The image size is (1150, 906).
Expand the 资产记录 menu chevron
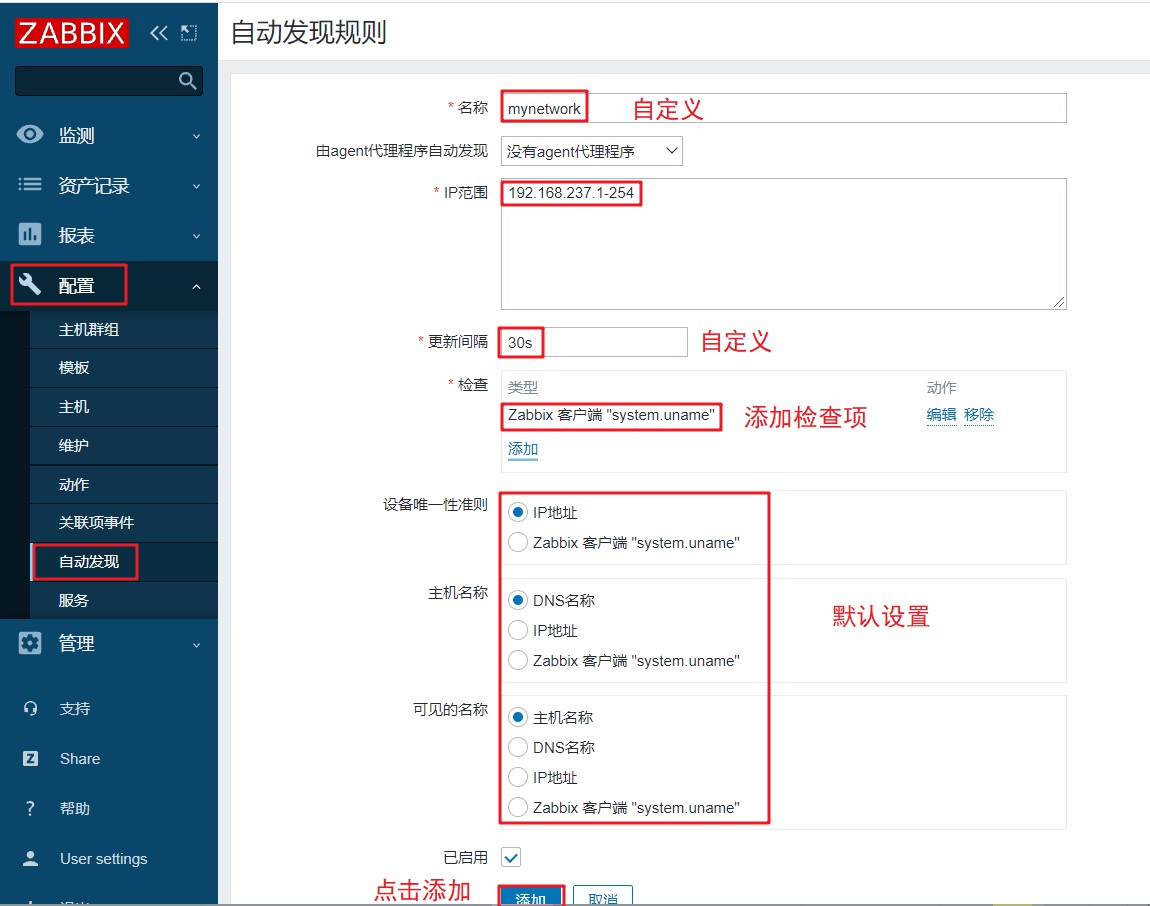pos(196,186)
